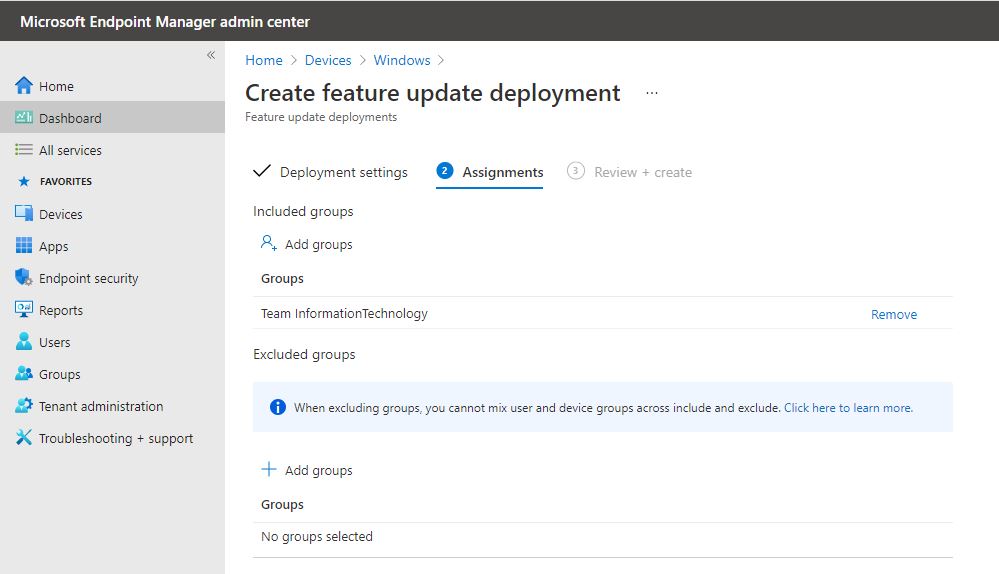Click the plus icon under Excluded groups

(x=269, y=470)
